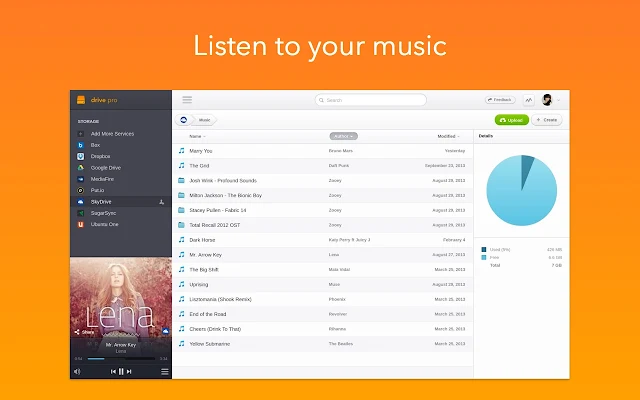Share the current track via Share

(84, 332)
